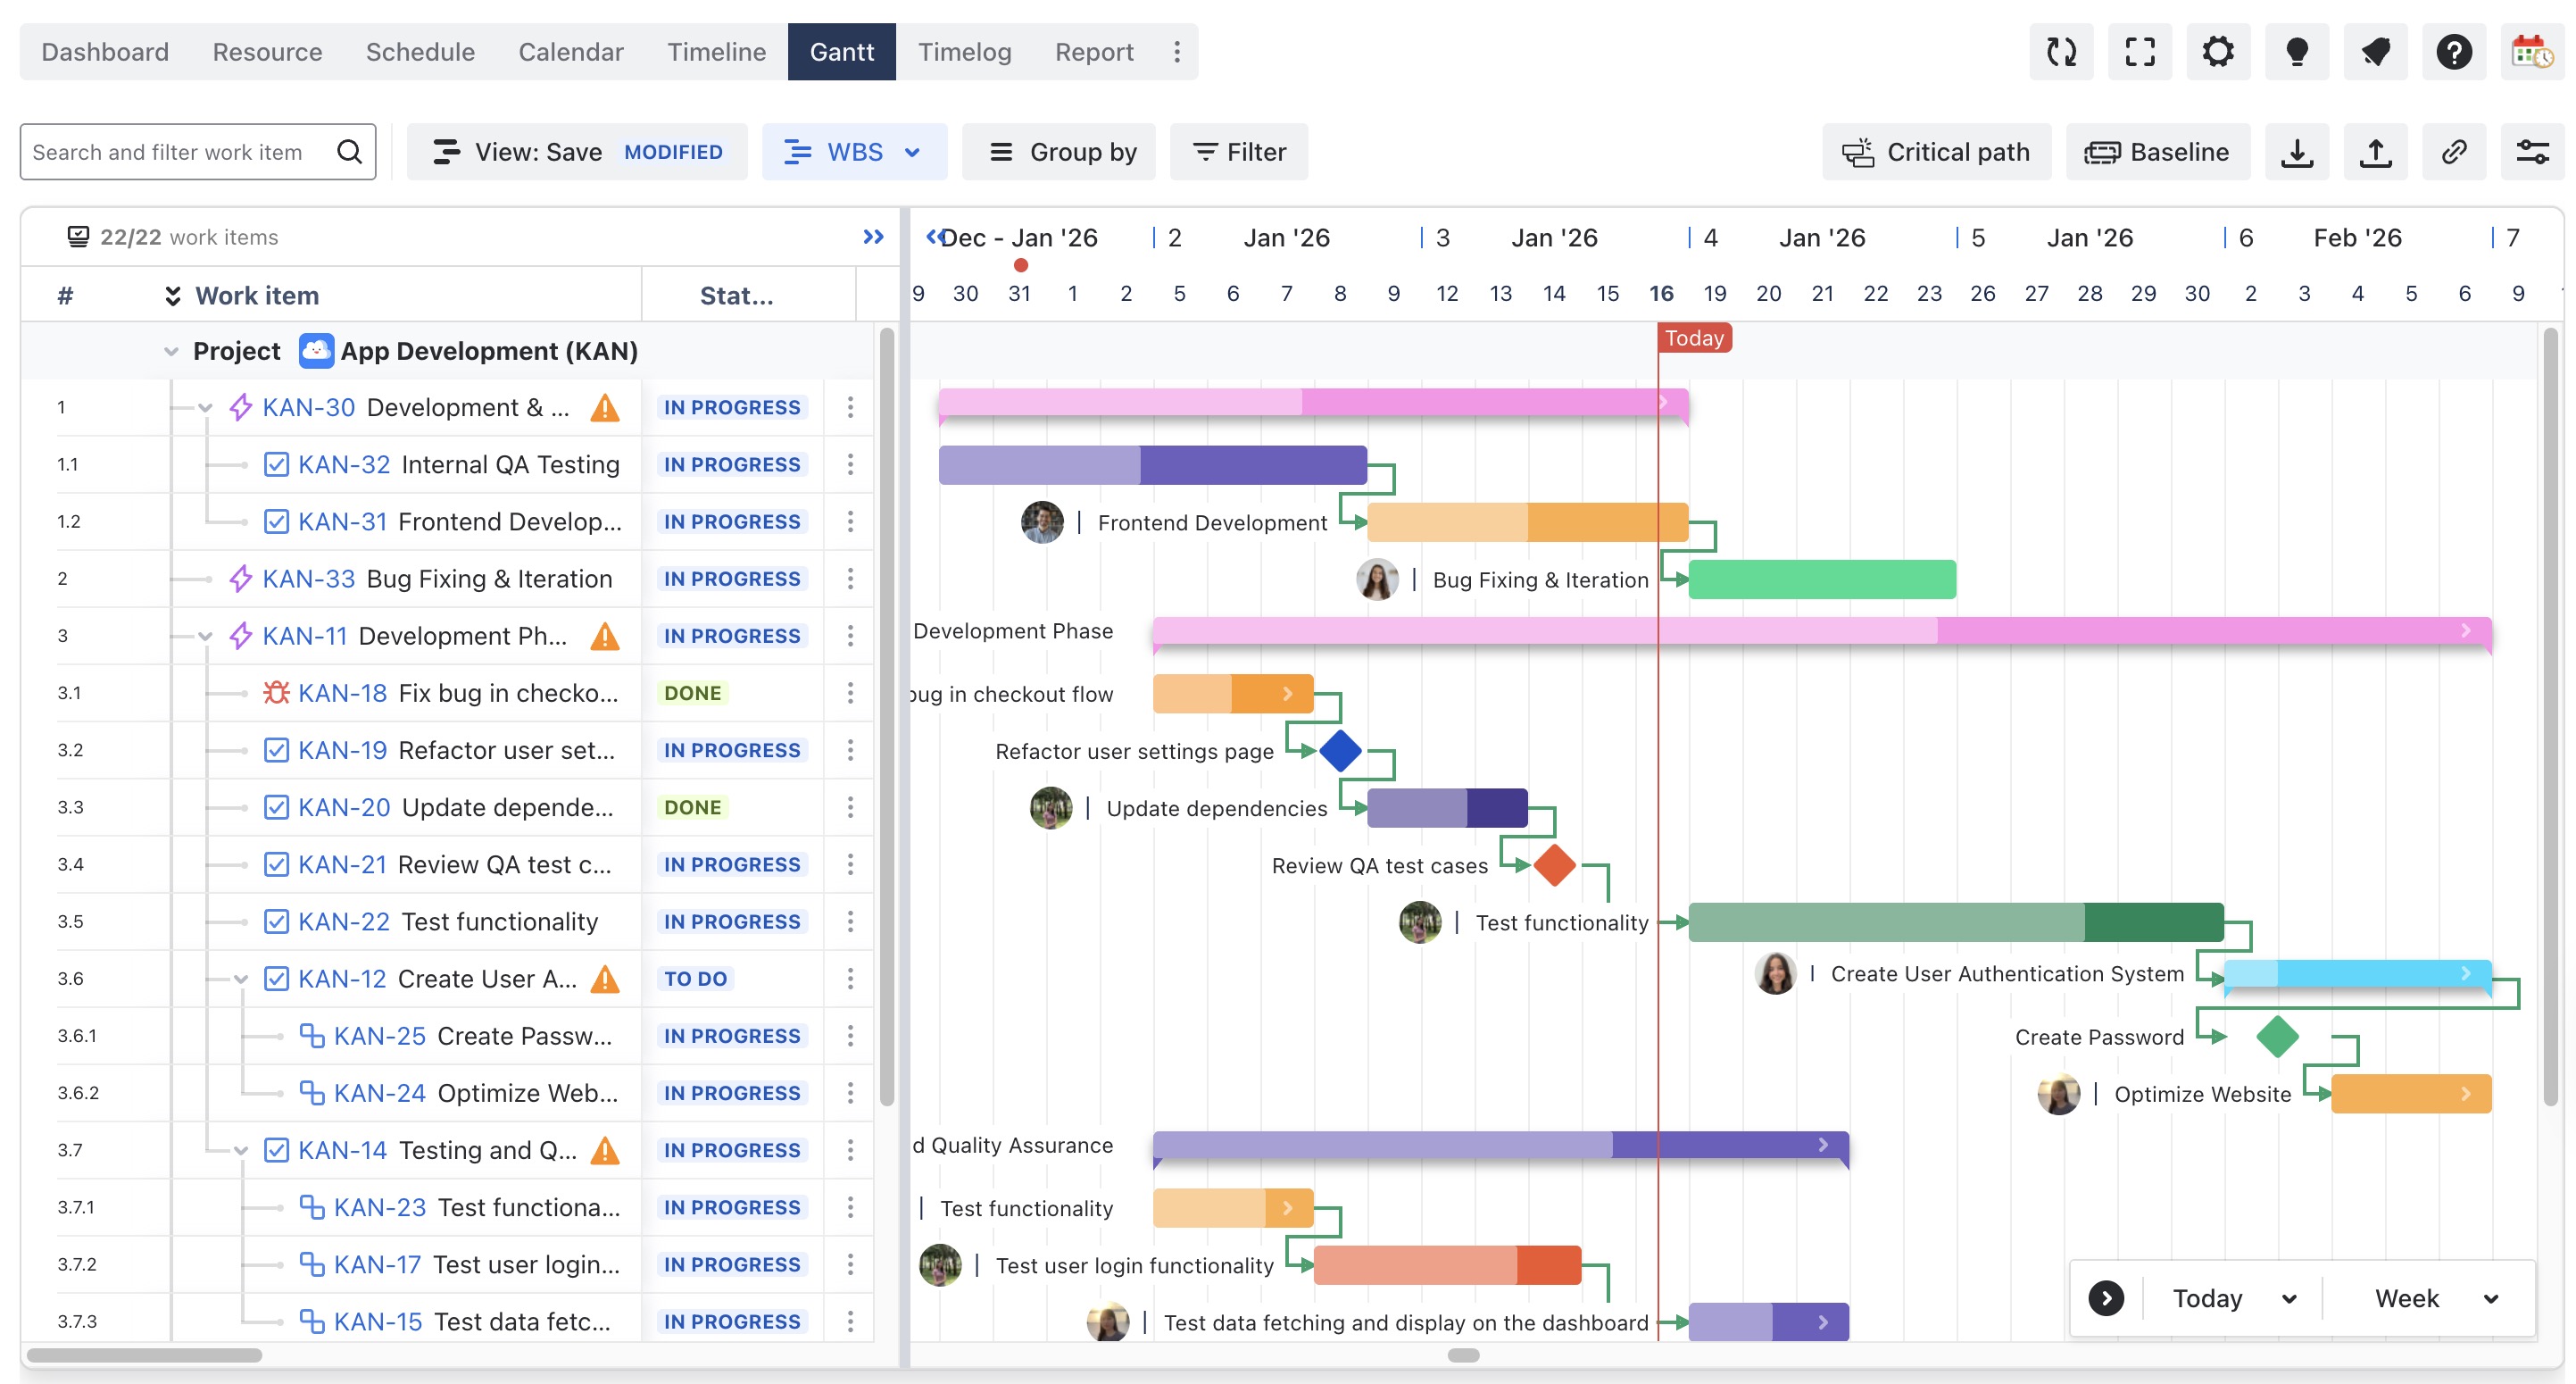The height and width of the screenshot is (1384, 2576).
Task: Click the refresh sync icon
Action: (x=2061, y=52)
